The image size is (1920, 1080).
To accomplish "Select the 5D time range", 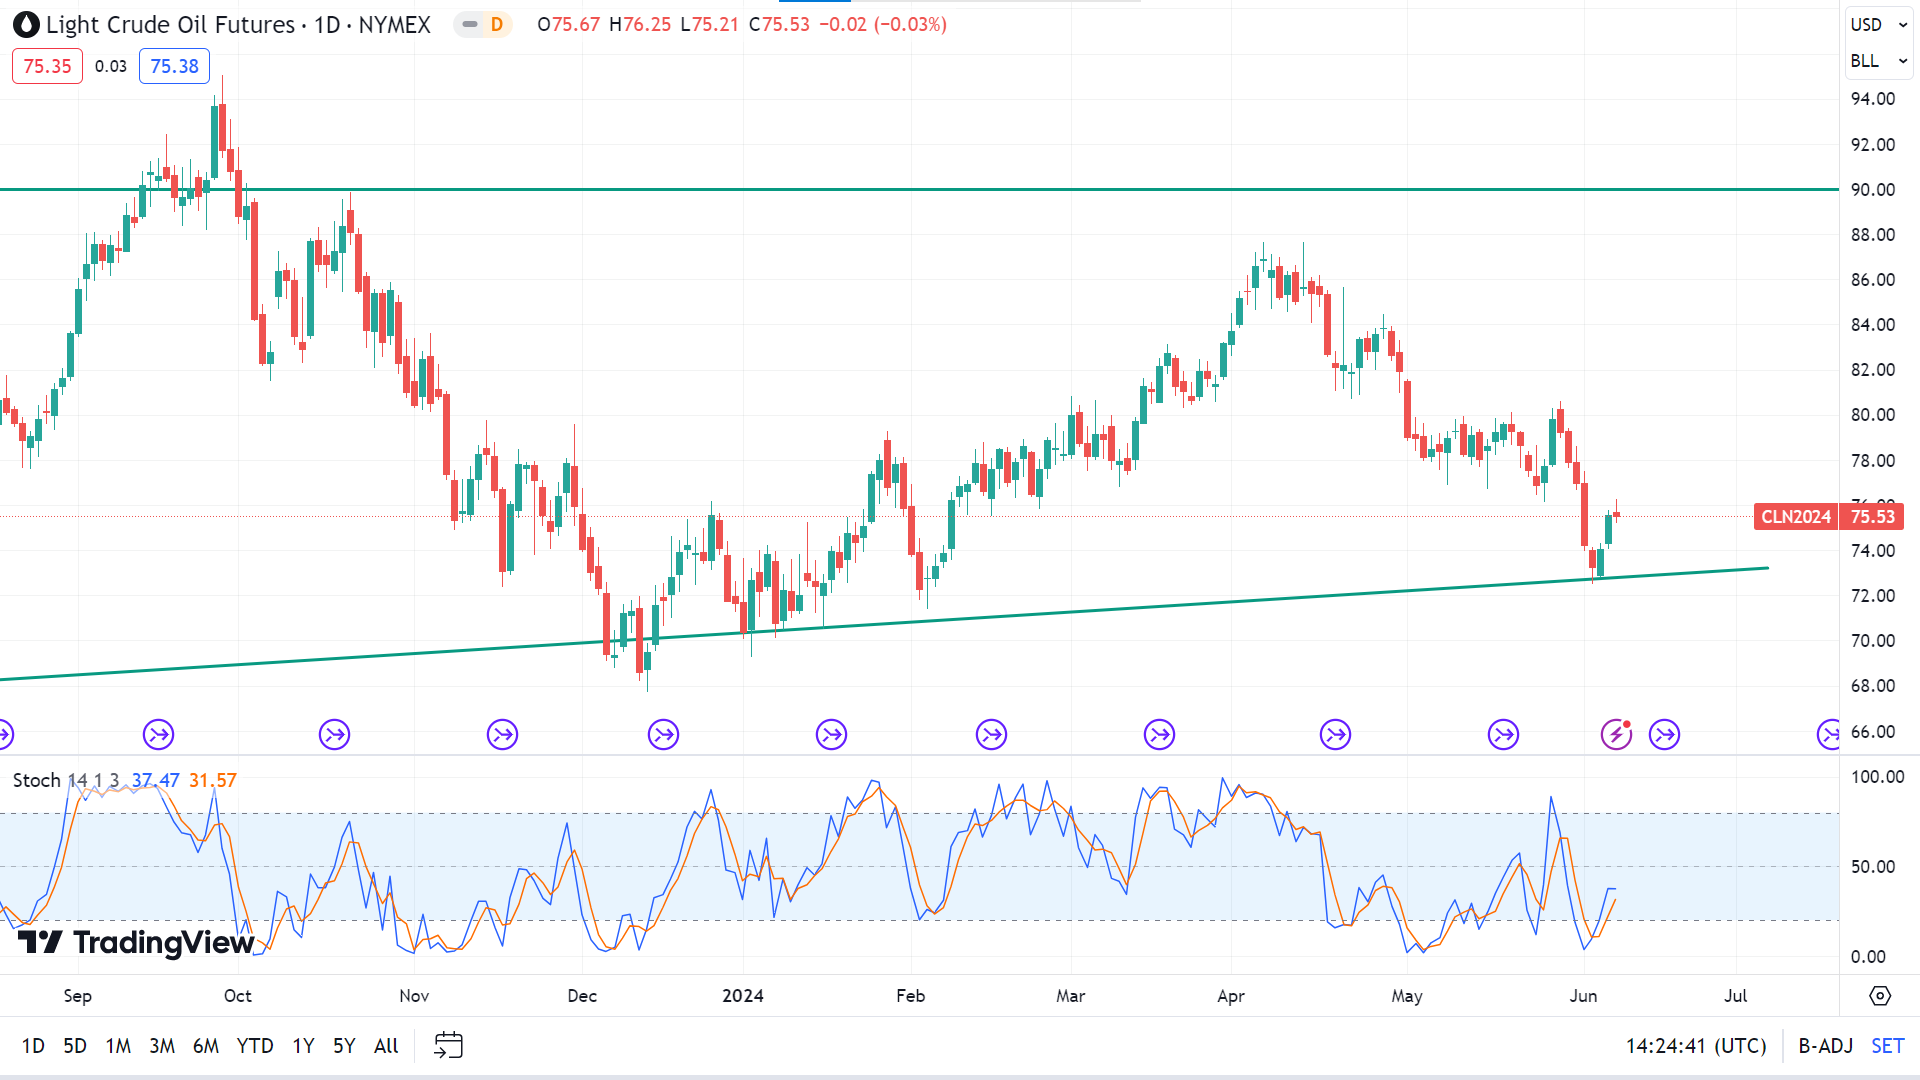I will coord(75,1046).
